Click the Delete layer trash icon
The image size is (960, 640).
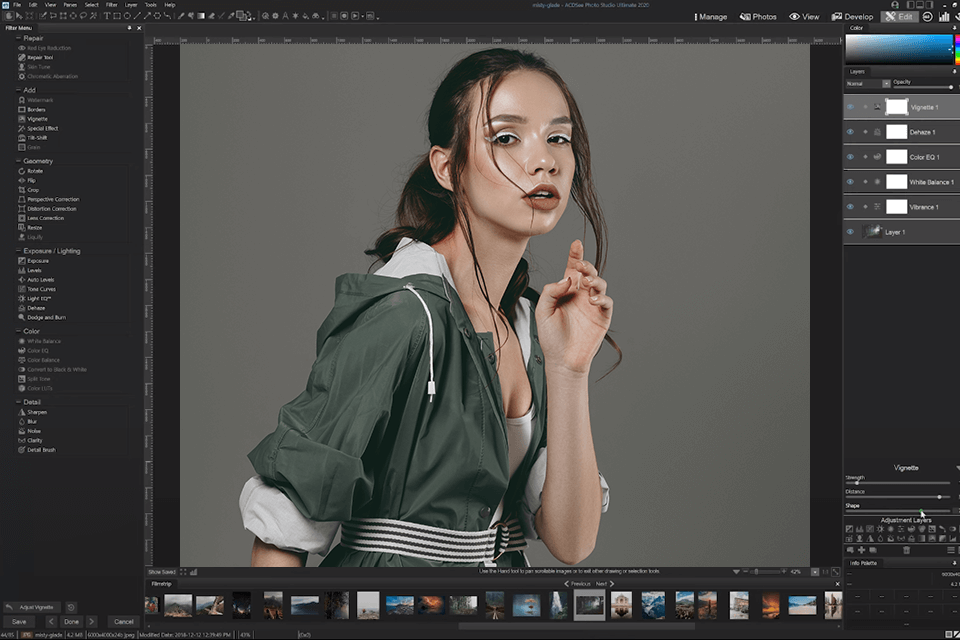[907, 549]
